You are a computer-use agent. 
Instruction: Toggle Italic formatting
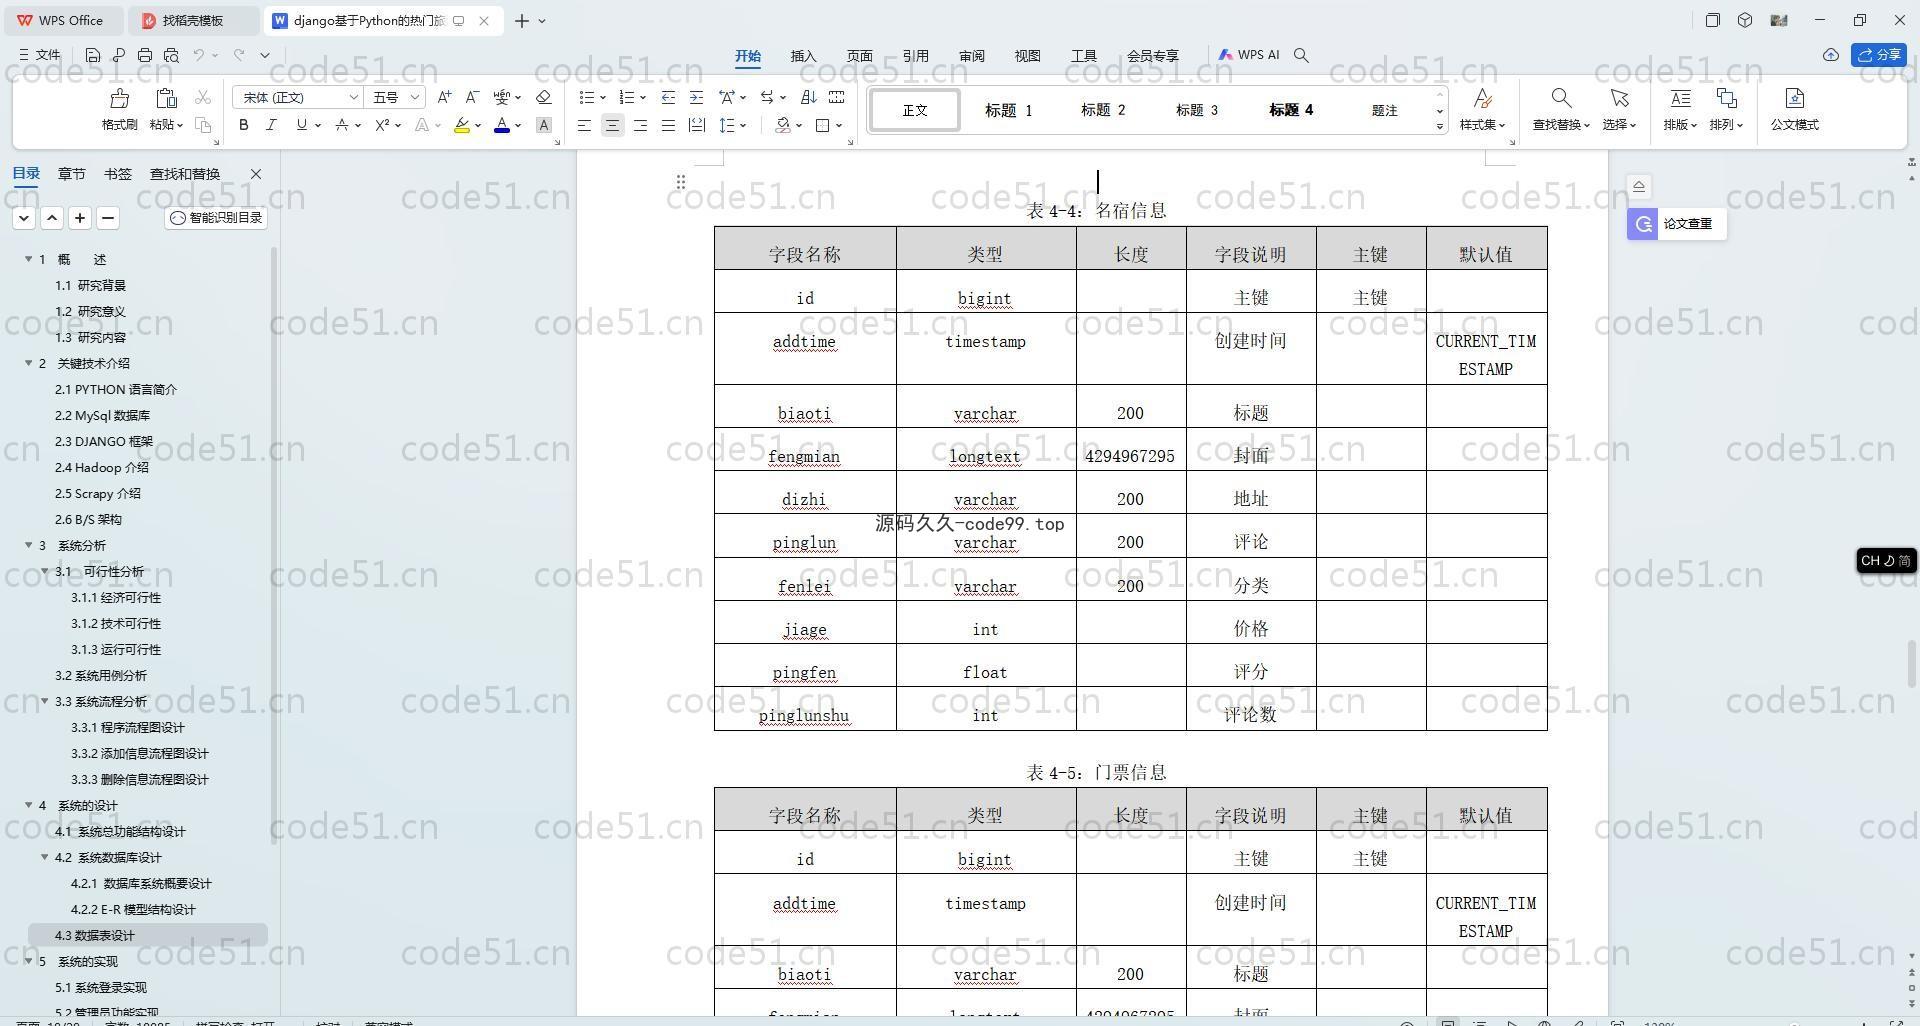tap(271, 125)
